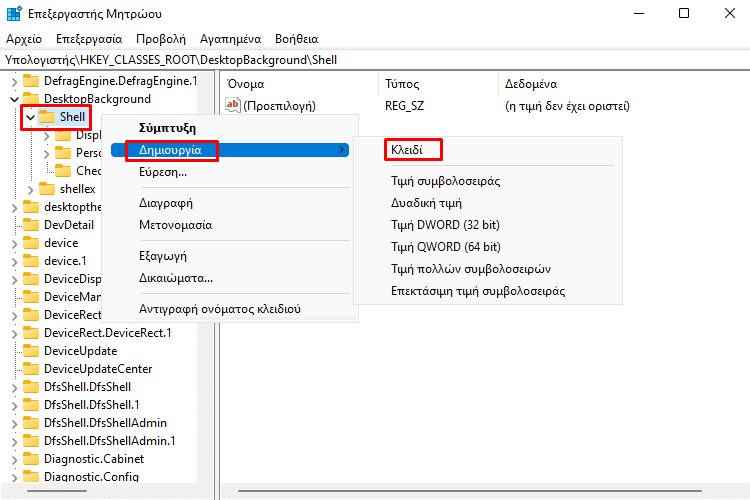
Task: Choose Αντιγραφή ονόματος κλειδιού
Action: coord(230,309)
